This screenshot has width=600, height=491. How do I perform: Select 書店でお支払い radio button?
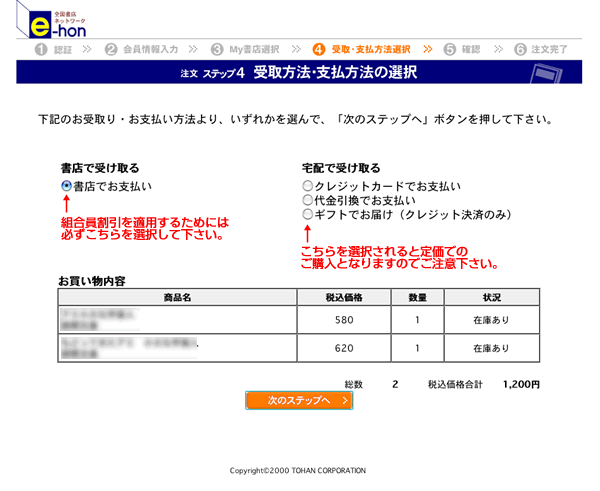click(66, 186)
